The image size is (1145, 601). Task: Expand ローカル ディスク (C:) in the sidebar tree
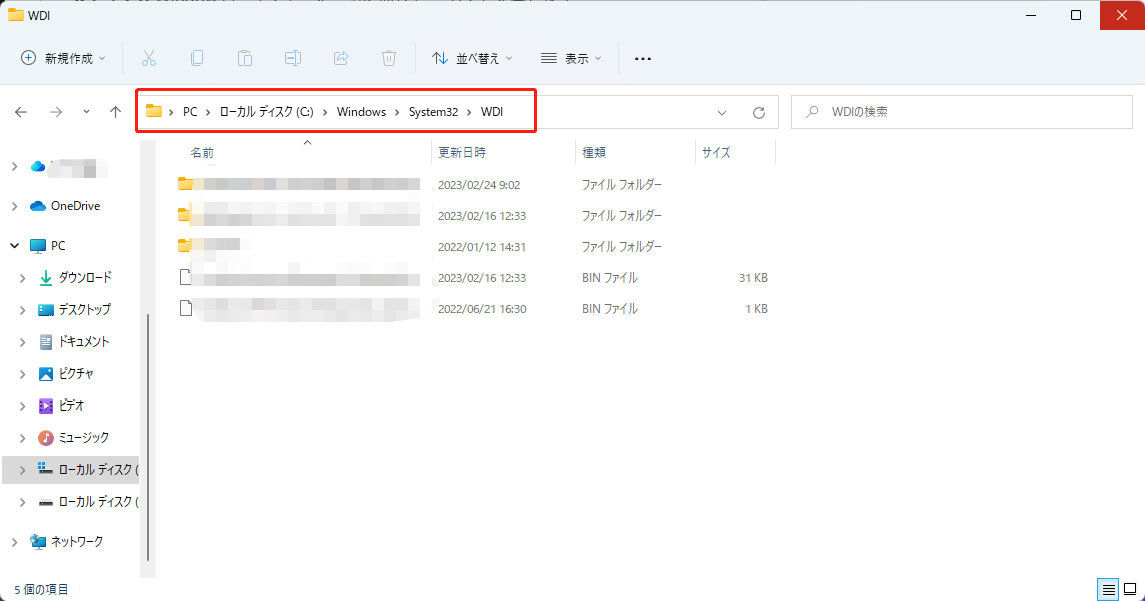(x=22, y=469)
